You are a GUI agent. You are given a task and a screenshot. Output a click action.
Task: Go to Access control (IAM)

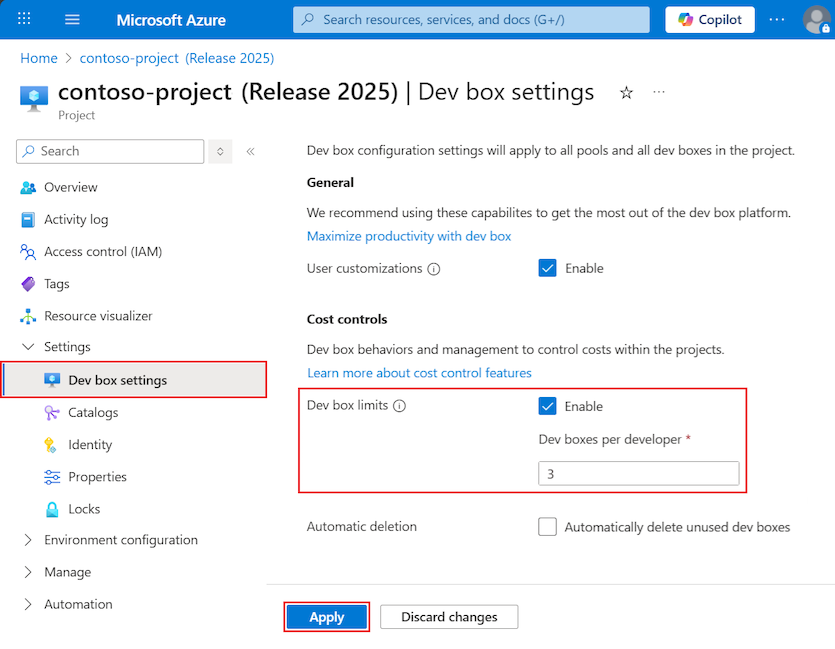pyautogui.click(x=102, y=252)
